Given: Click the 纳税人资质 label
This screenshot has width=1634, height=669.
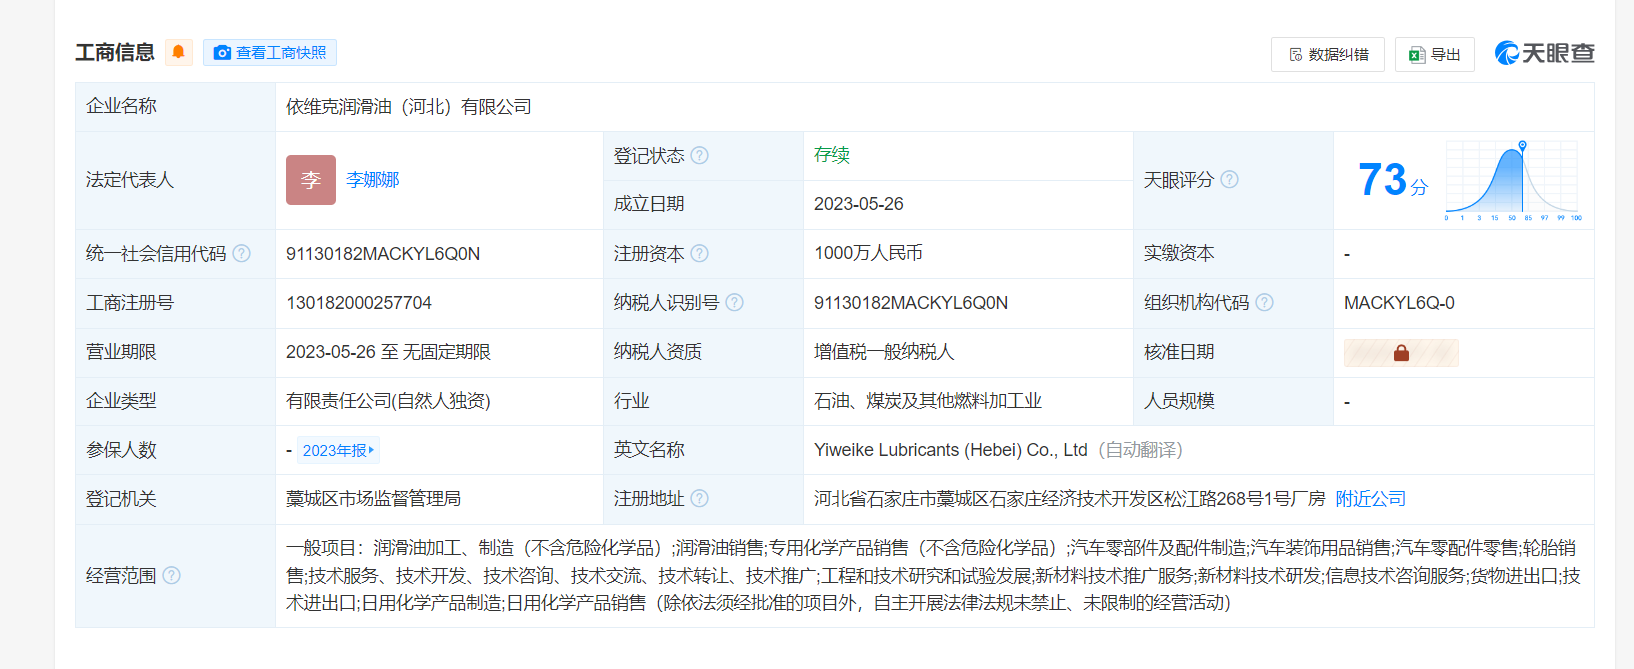Looking at the screenshot, I should point(658,352).
